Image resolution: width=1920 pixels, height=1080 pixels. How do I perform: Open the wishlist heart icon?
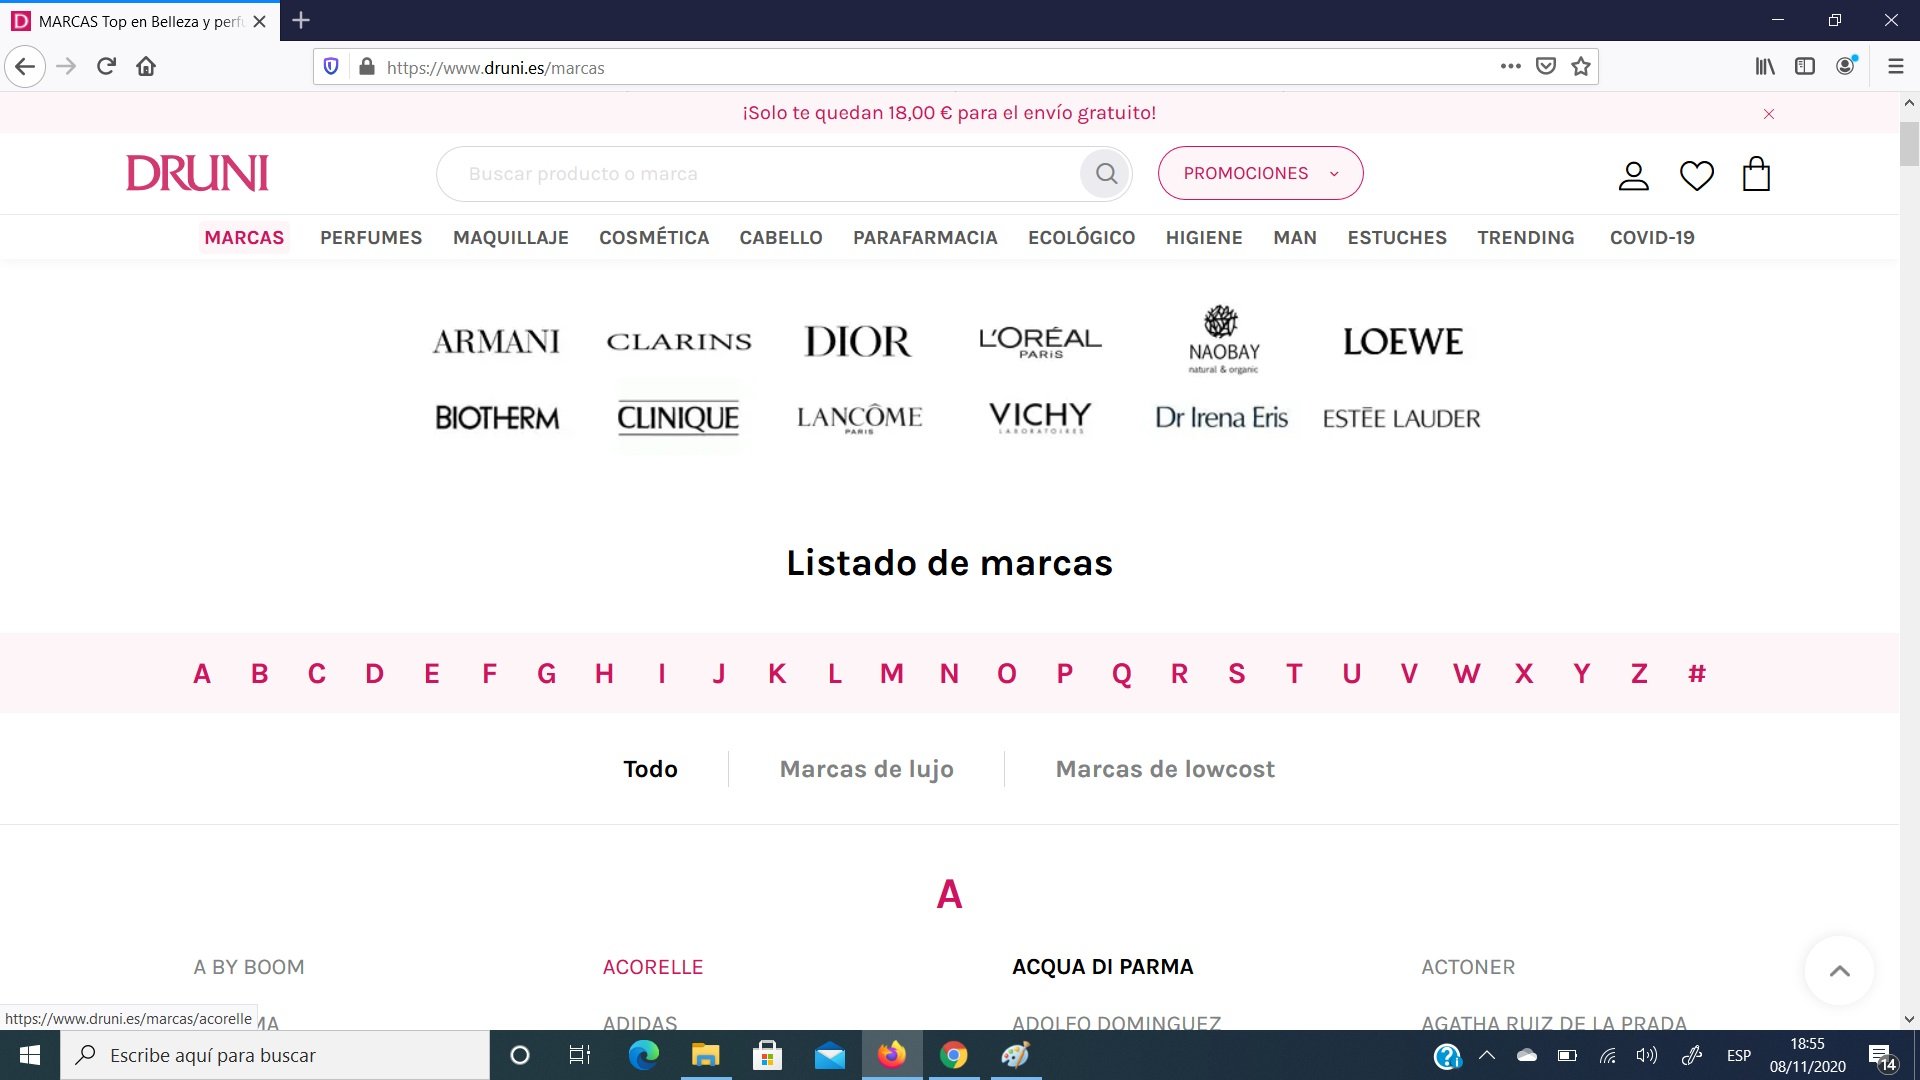point(1696,175)
